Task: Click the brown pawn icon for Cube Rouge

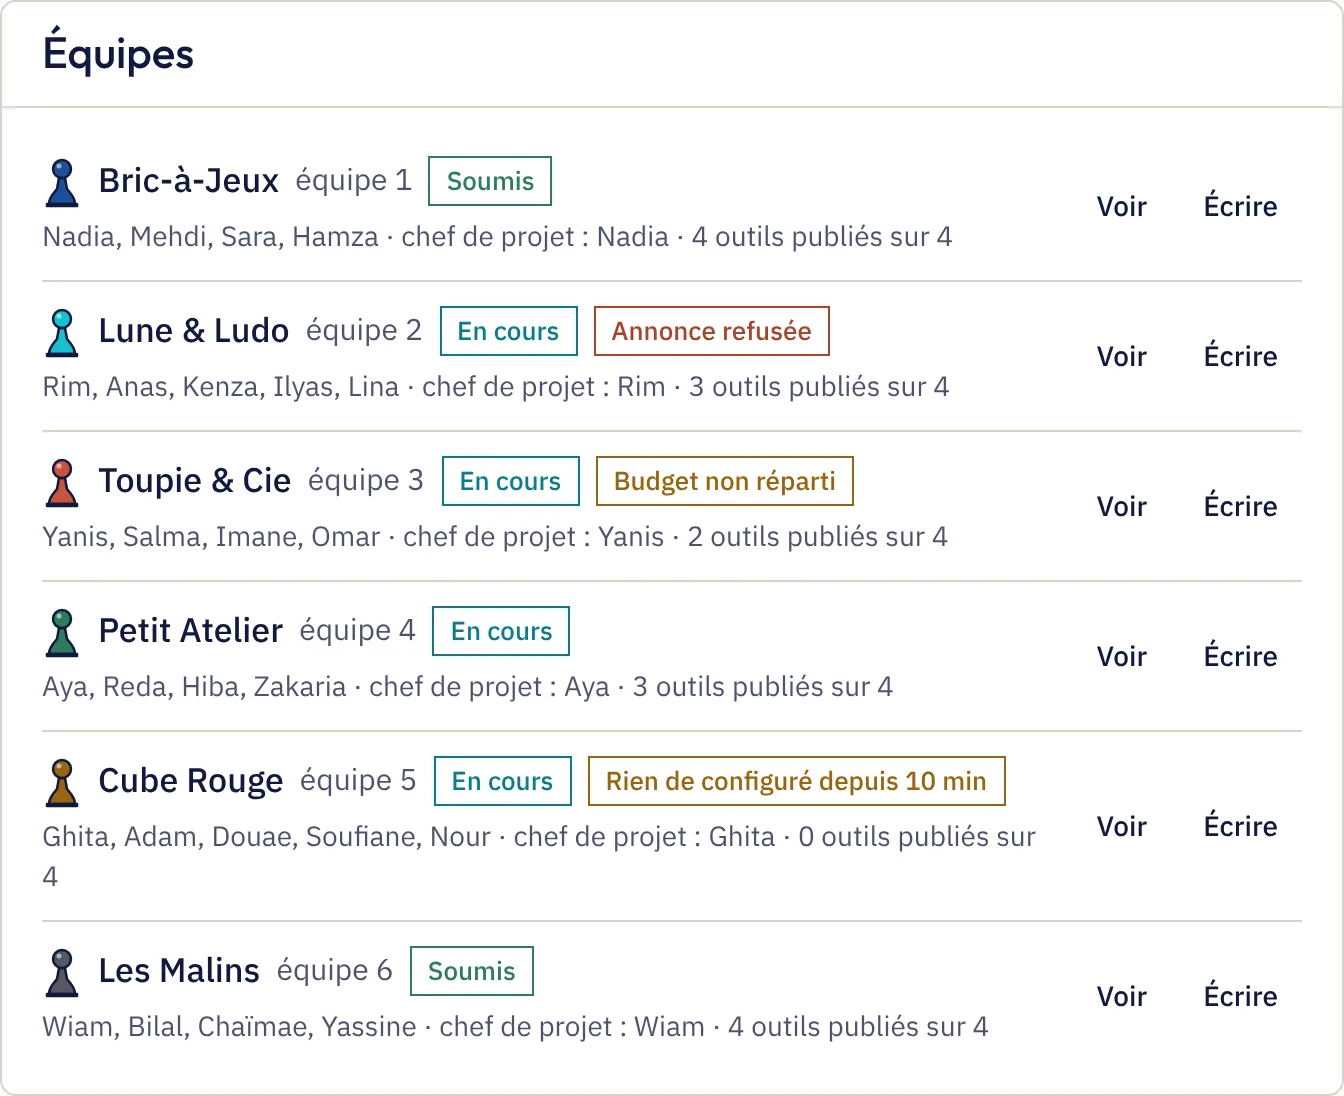Action: [x=62, y=782]
